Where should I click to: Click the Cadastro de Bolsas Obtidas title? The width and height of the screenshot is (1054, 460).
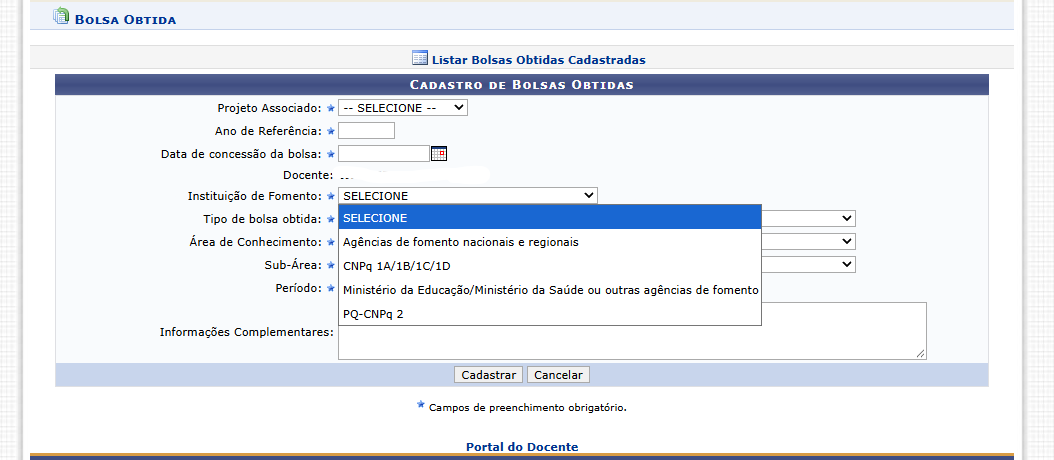click(522, 85)
